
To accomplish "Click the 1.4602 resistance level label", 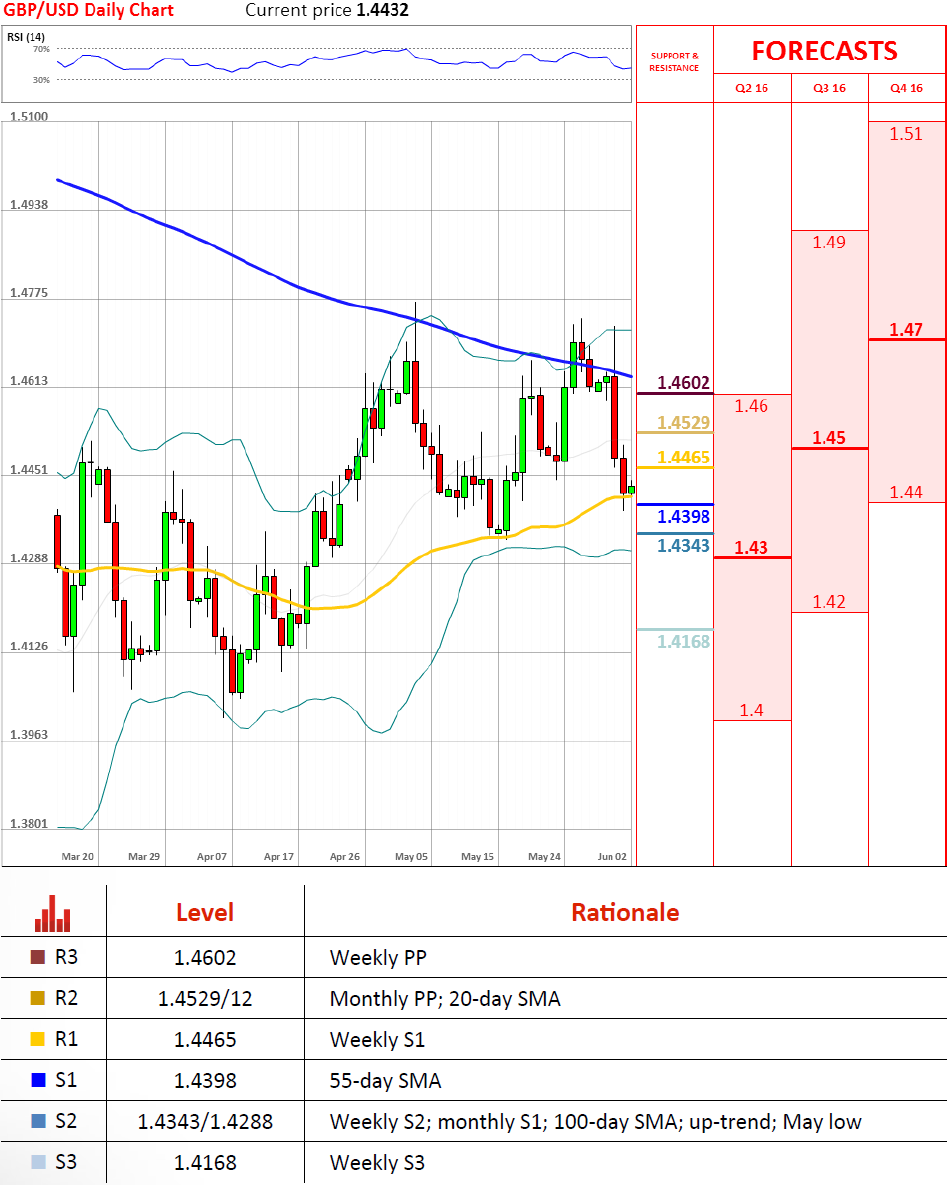I will tap(683, 382).
